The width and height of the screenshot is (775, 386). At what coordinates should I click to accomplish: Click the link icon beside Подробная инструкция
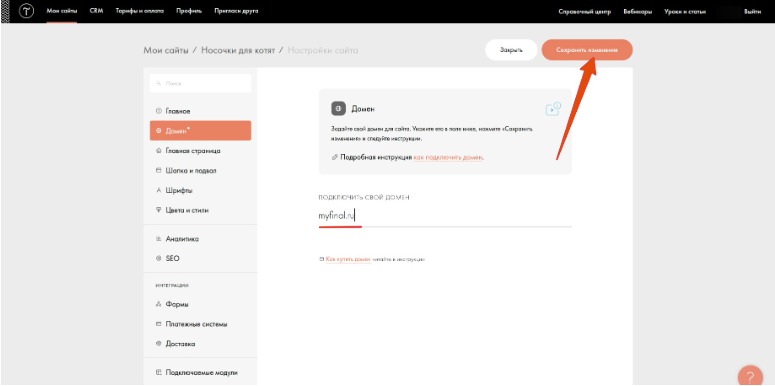tap(335, 157)
